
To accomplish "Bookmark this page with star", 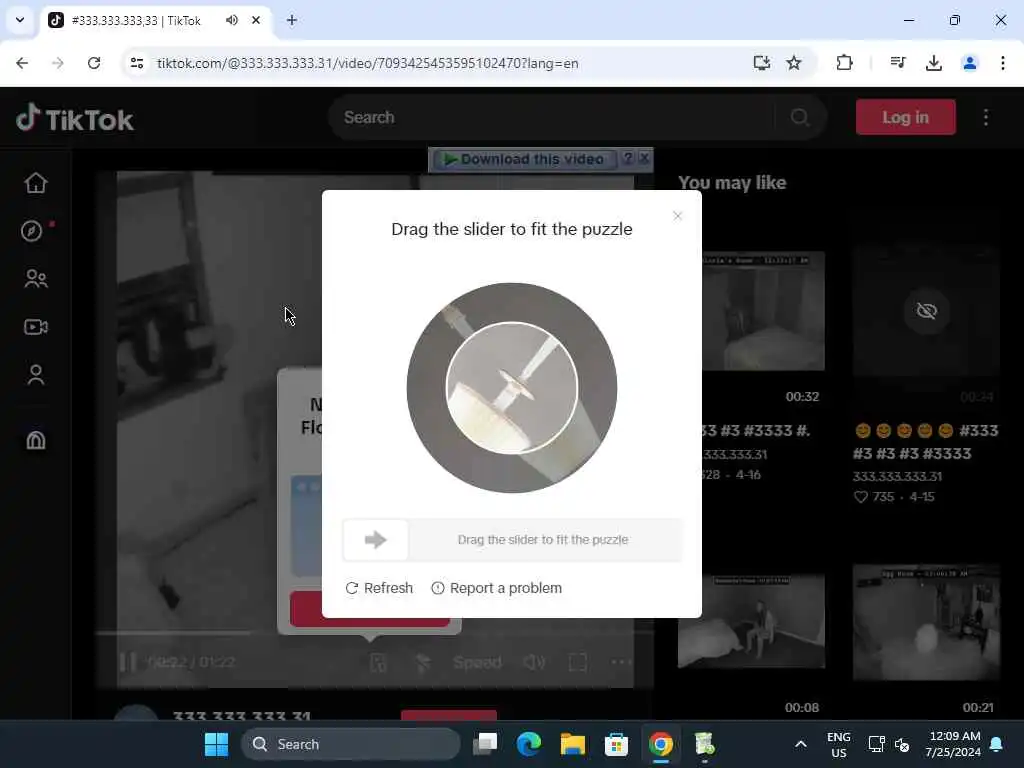I will [x=793, y=63].
